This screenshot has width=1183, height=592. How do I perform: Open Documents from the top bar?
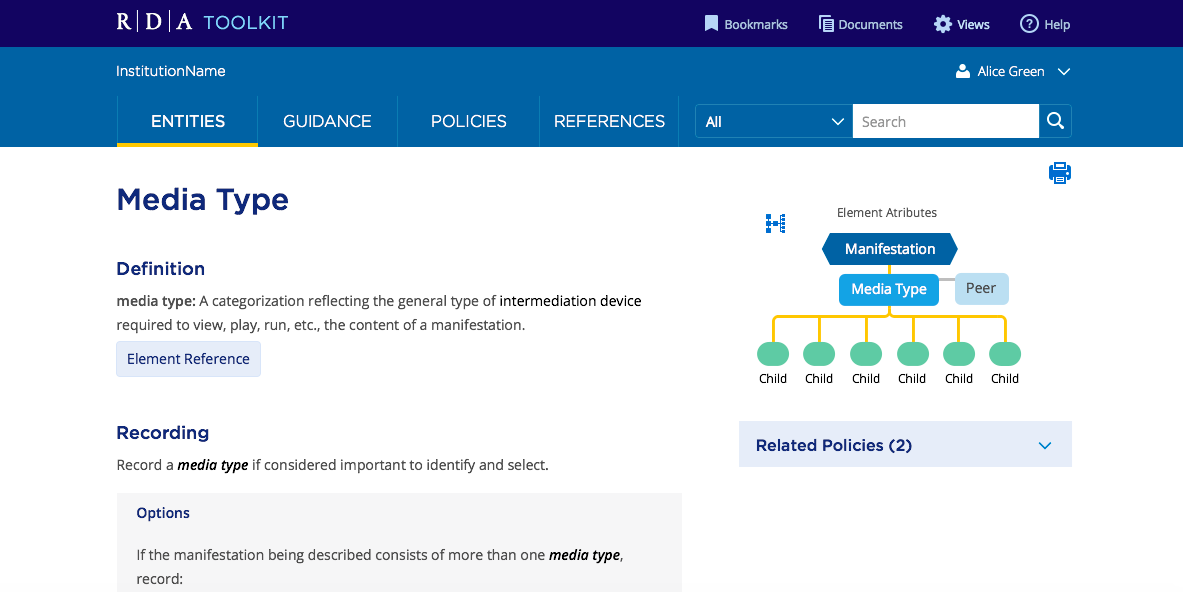859,23
